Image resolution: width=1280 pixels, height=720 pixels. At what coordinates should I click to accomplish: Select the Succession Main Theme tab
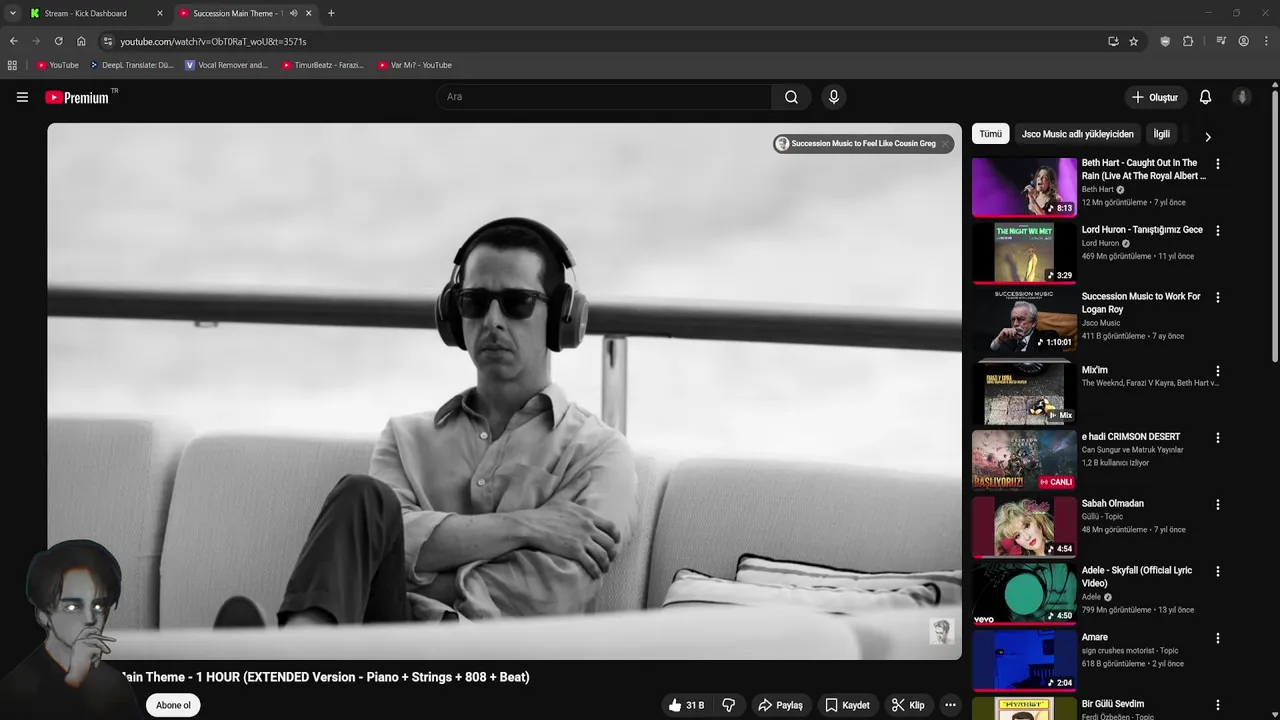coord(235,13)
